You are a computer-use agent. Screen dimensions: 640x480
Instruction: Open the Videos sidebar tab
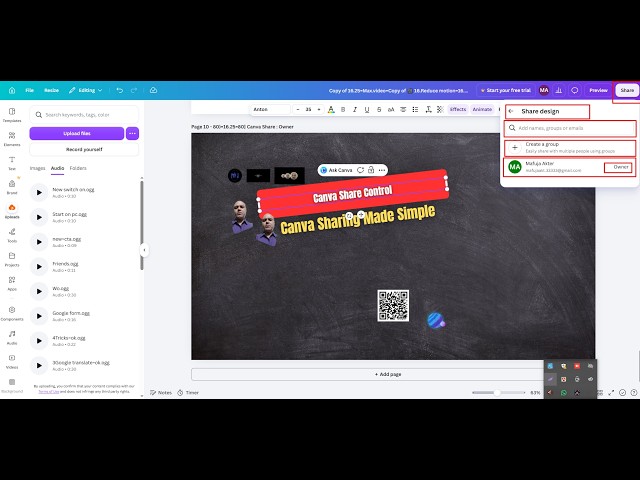(12, 361)
